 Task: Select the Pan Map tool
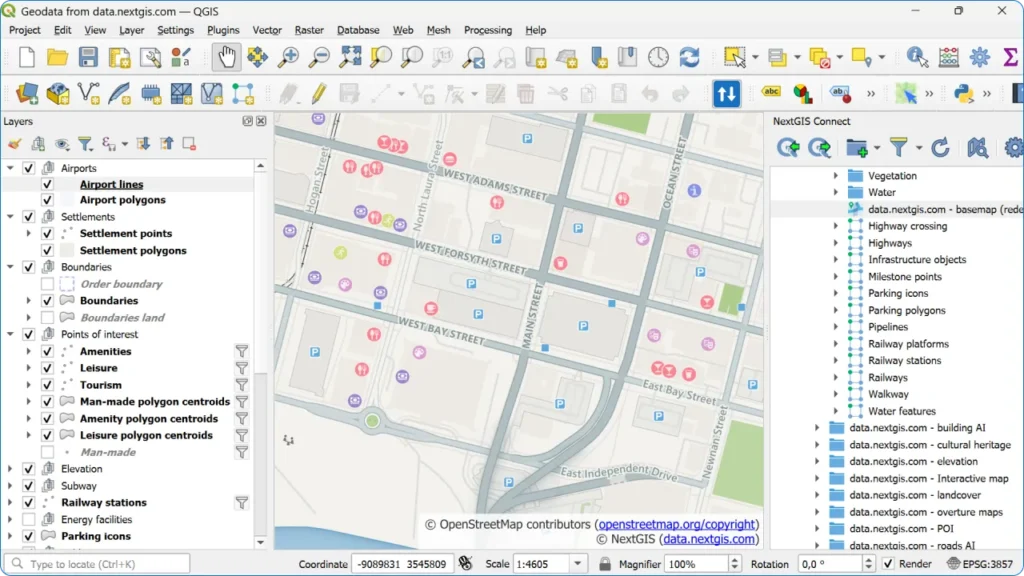(226, 58)
